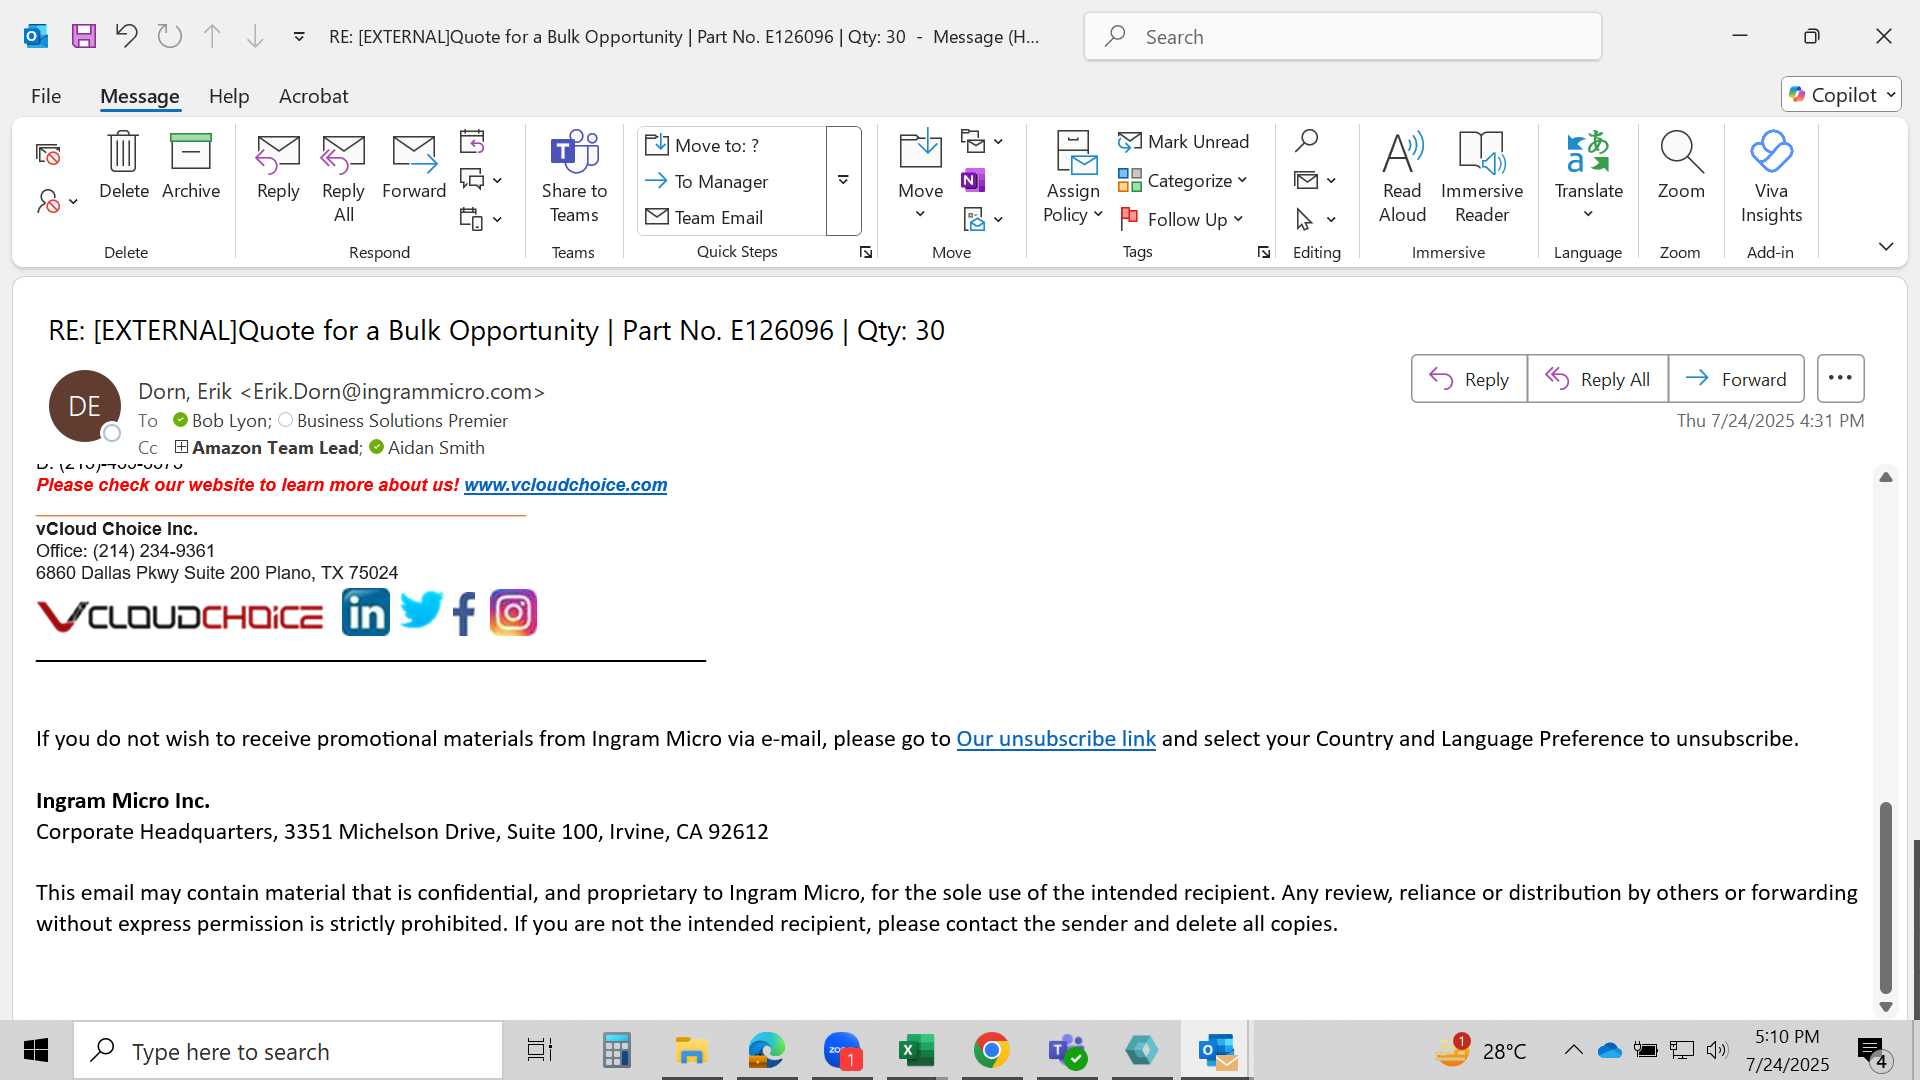
Task: Collapse the ribbon chevron
Action: pyautogui.click(x=1886, y=247)
